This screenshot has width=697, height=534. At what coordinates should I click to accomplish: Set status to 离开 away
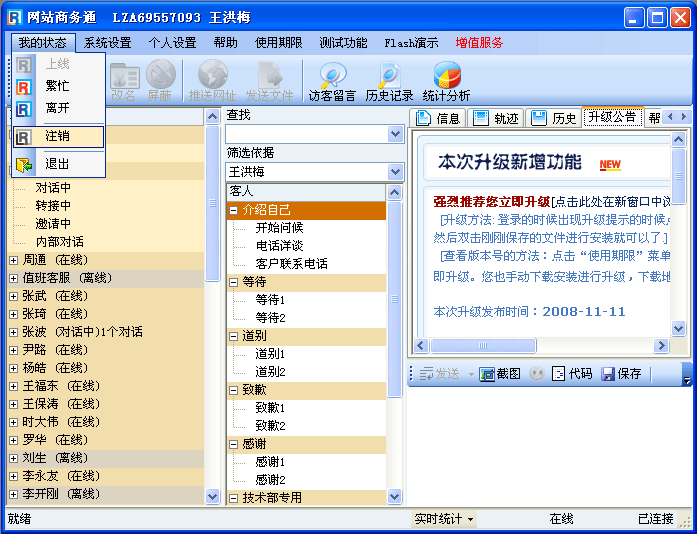click(x=57, y=108)
